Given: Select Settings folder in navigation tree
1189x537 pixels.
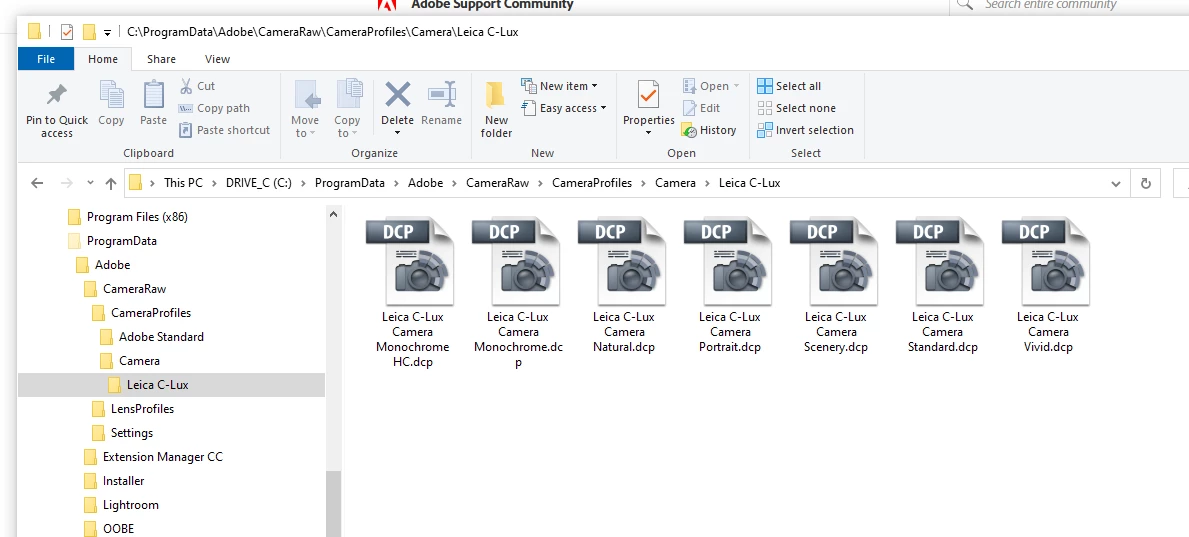Looking at the screenshot, I should coord(131,433).
